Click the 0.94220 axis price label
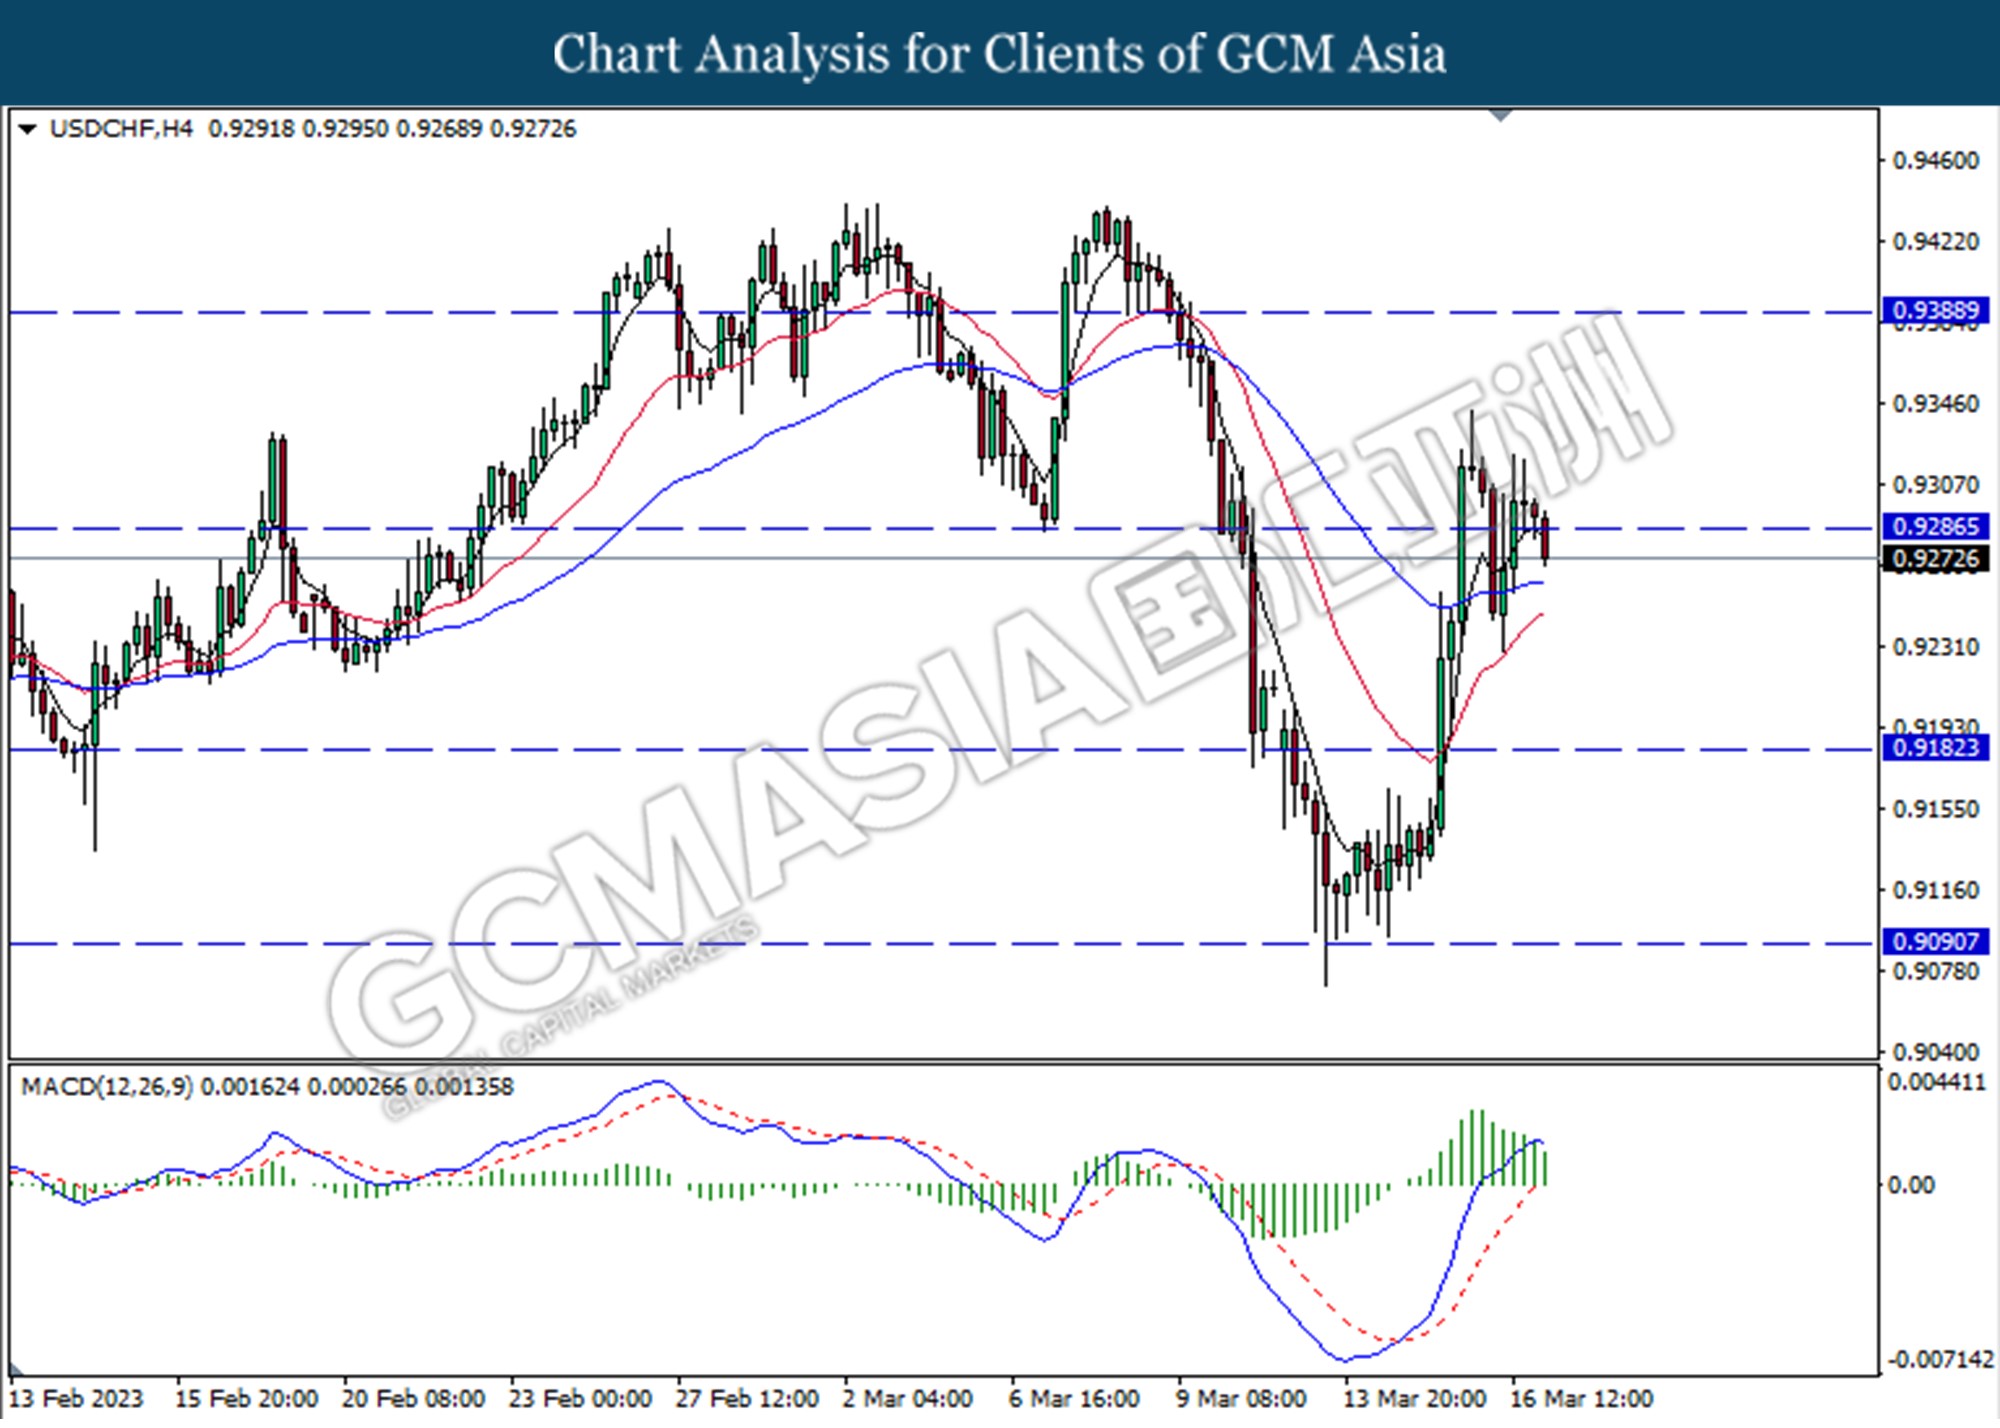Image resolution: width=2000 pixels, height=1428 pixels. click(x=1936, y=242)
